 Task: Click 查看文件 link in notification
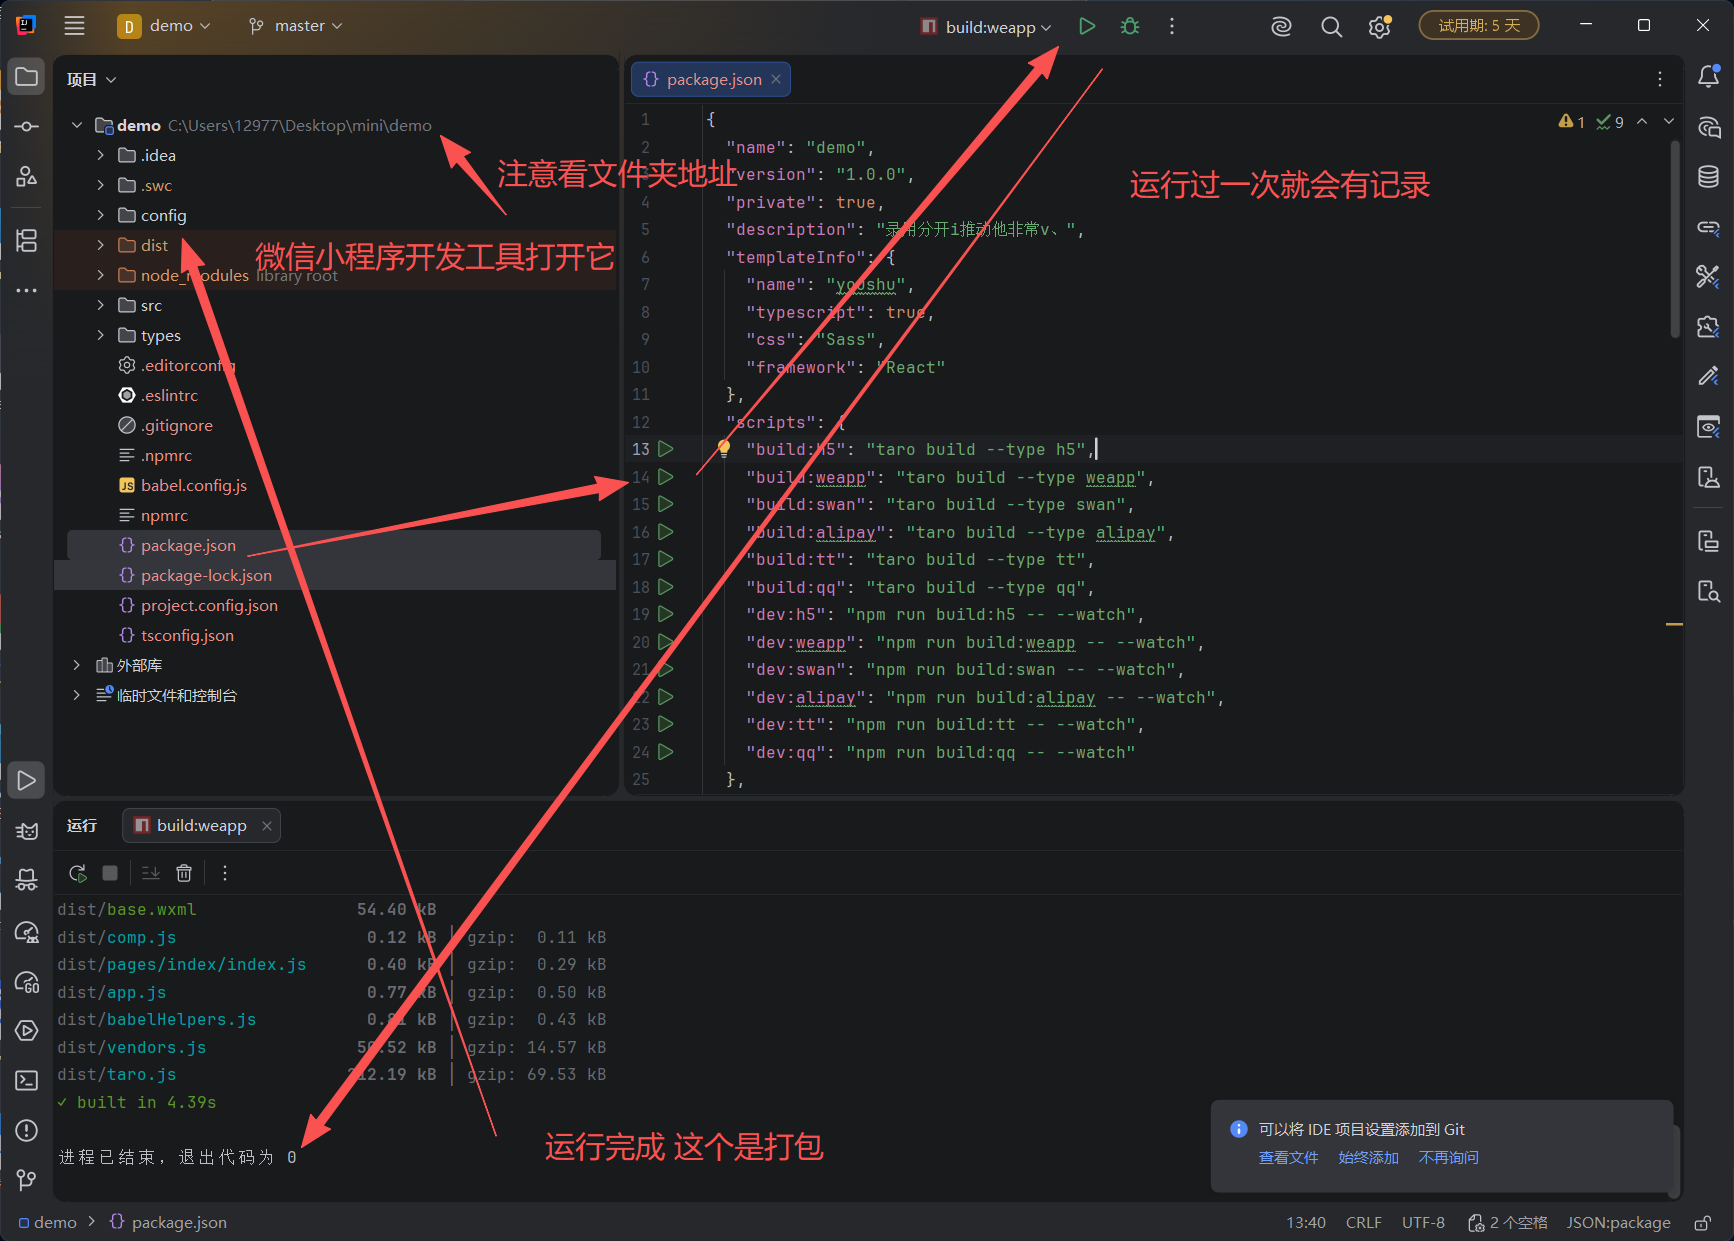[x=1288, y=1158]
